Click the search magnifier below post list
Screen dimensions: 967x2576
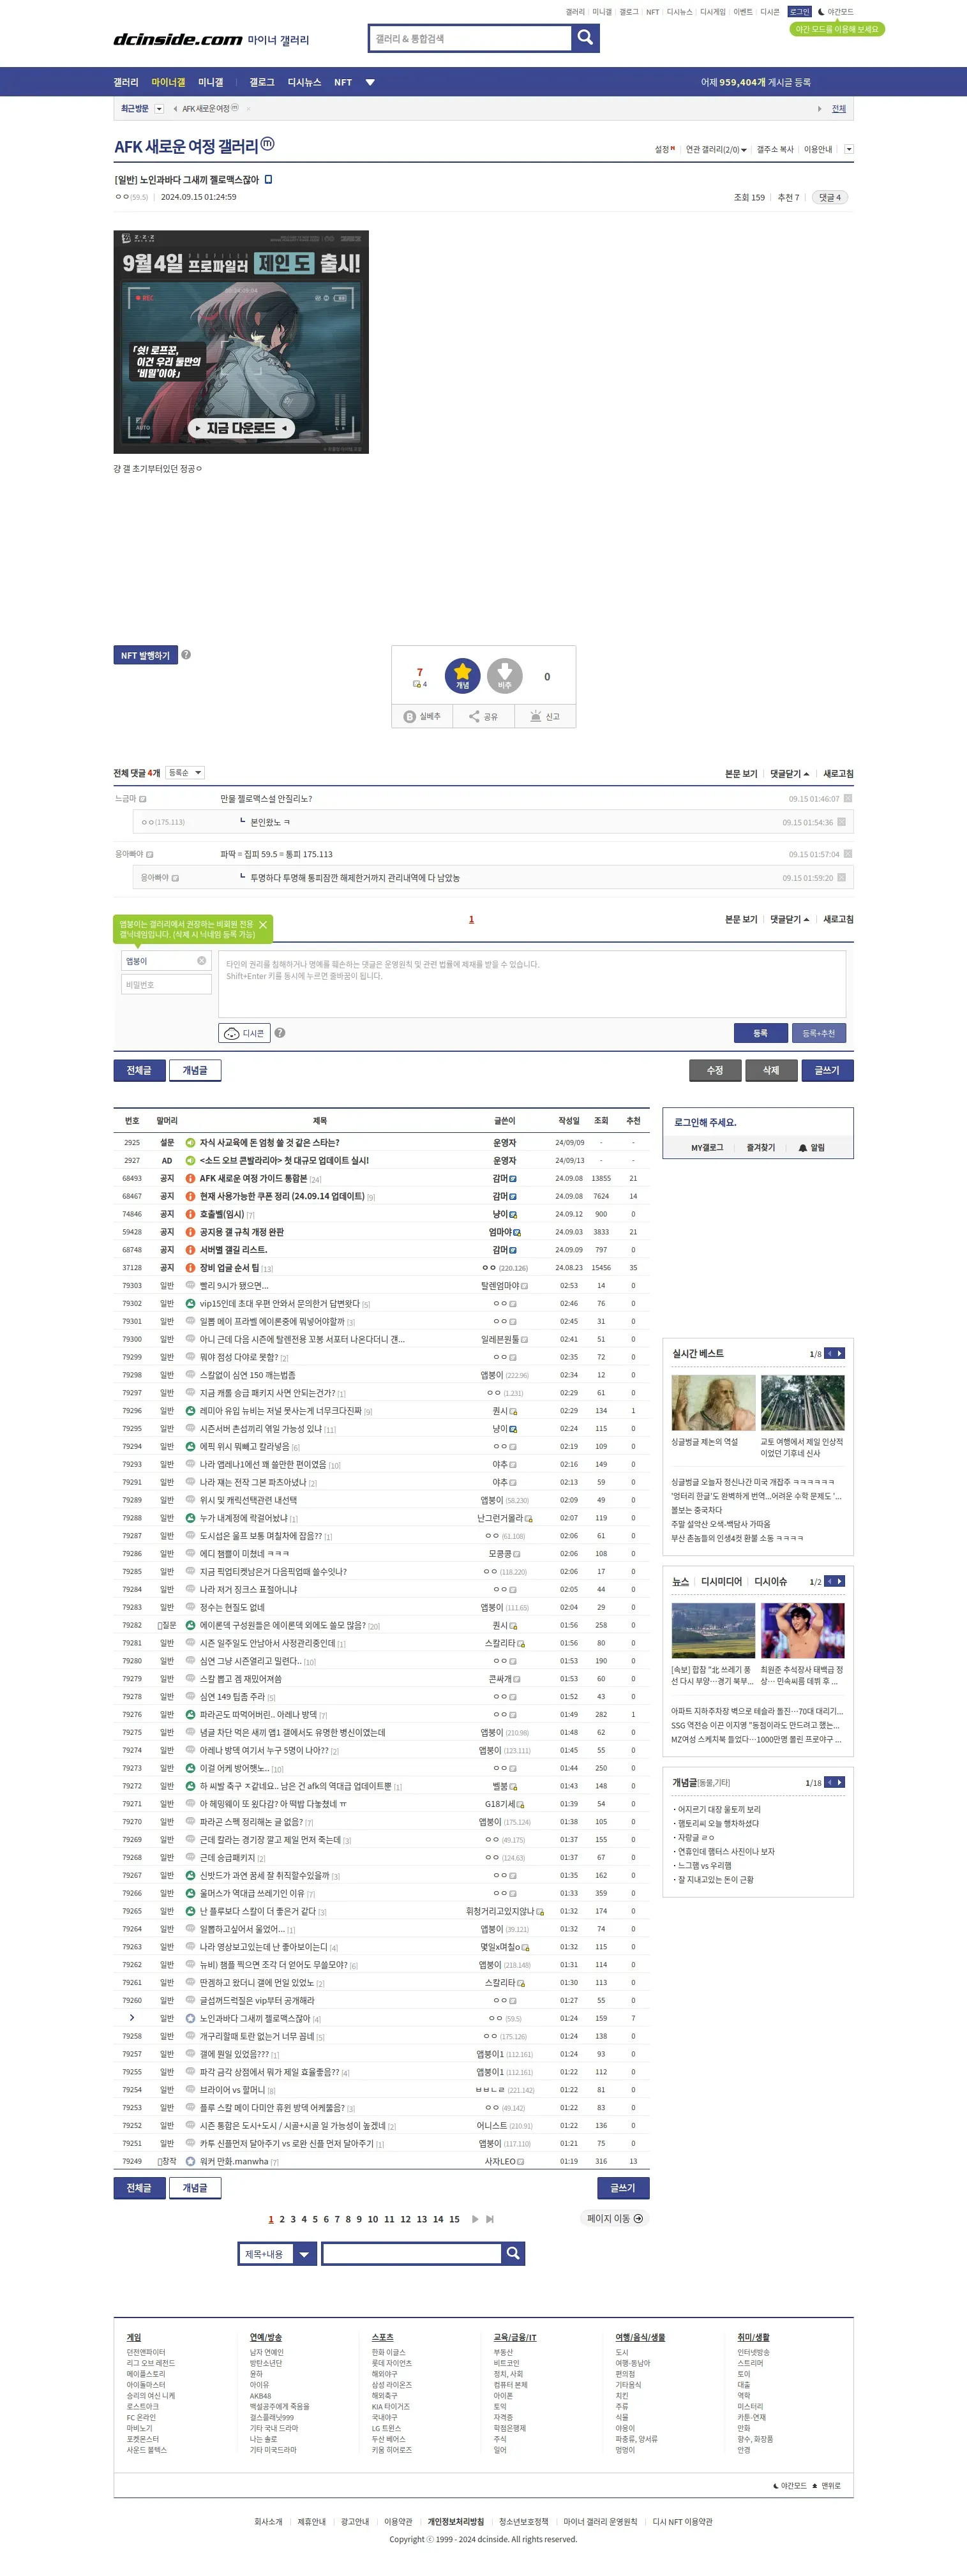[513, 2253]
